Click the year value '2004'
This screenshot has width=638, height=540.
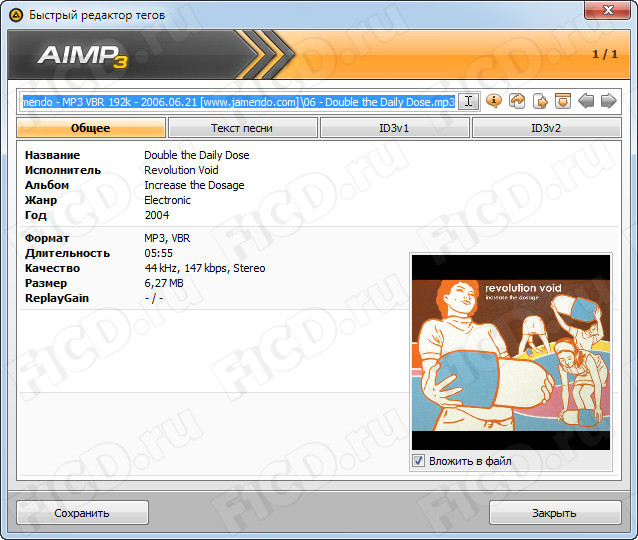click(x=157, y=215)
